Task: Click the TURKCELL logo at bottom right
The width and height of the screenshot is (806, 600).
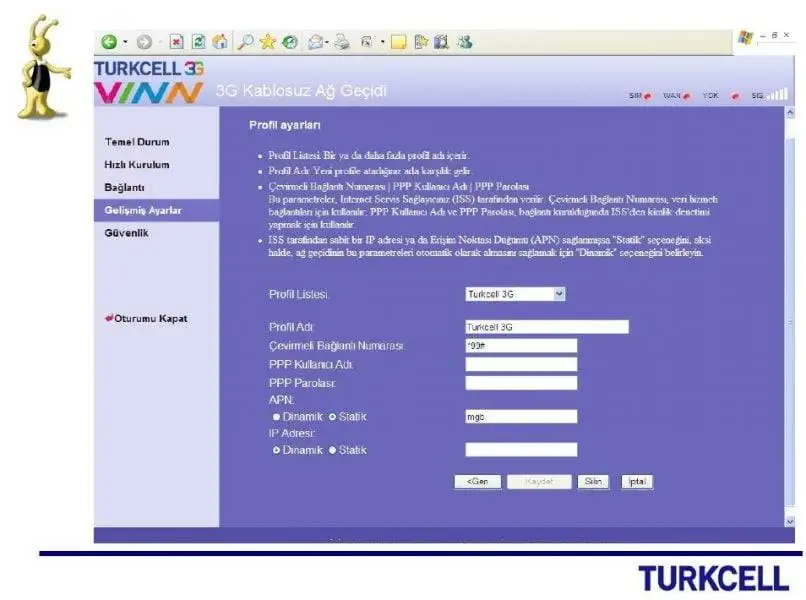Action: pos(713,579)
